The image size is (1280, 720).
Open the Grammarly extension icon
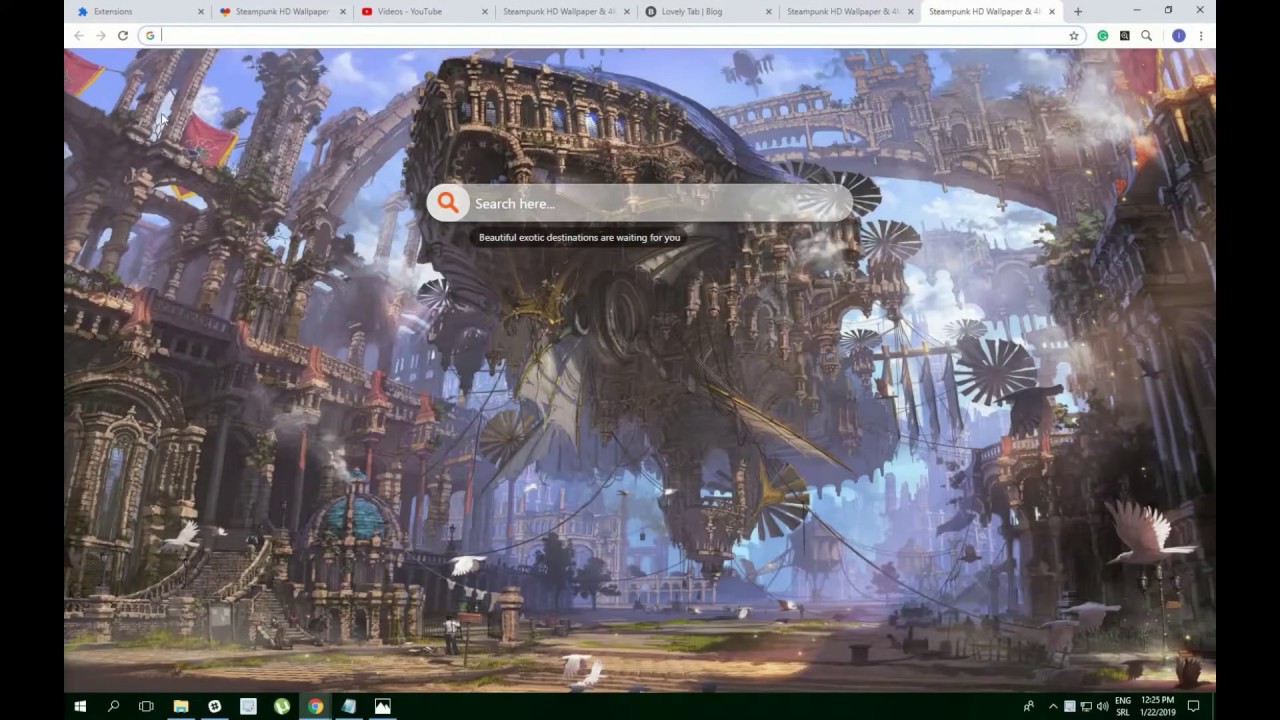click(x=1103, y=35)
